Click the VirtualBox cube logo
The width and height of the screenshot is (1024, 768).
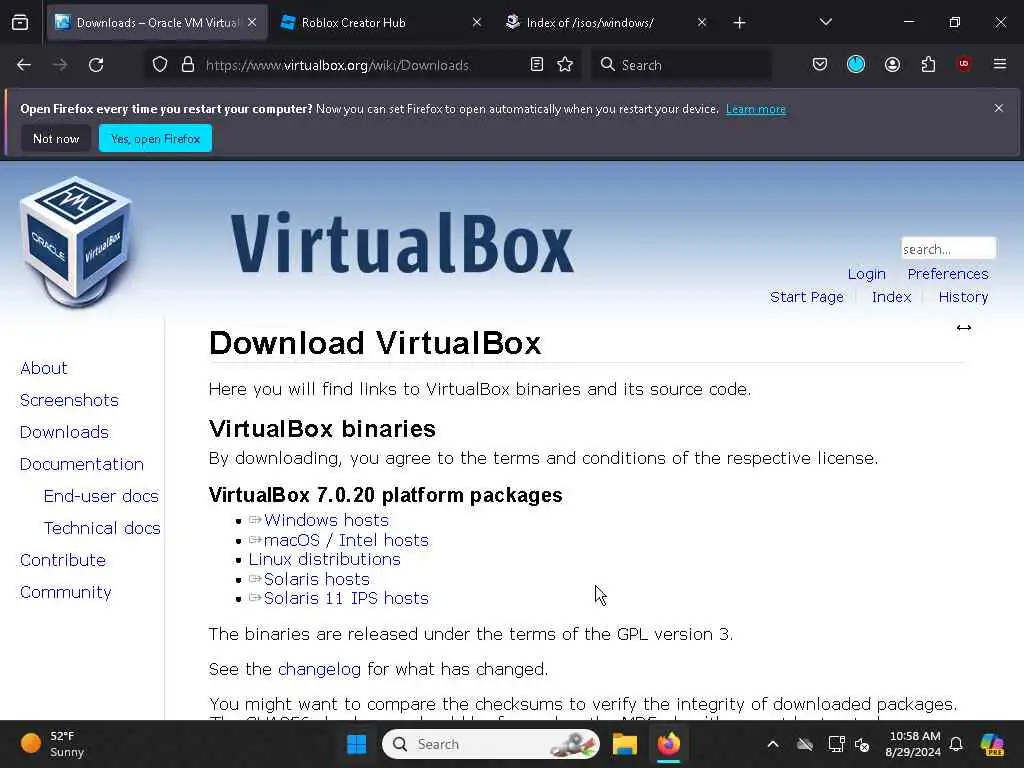tap(76, 242)
